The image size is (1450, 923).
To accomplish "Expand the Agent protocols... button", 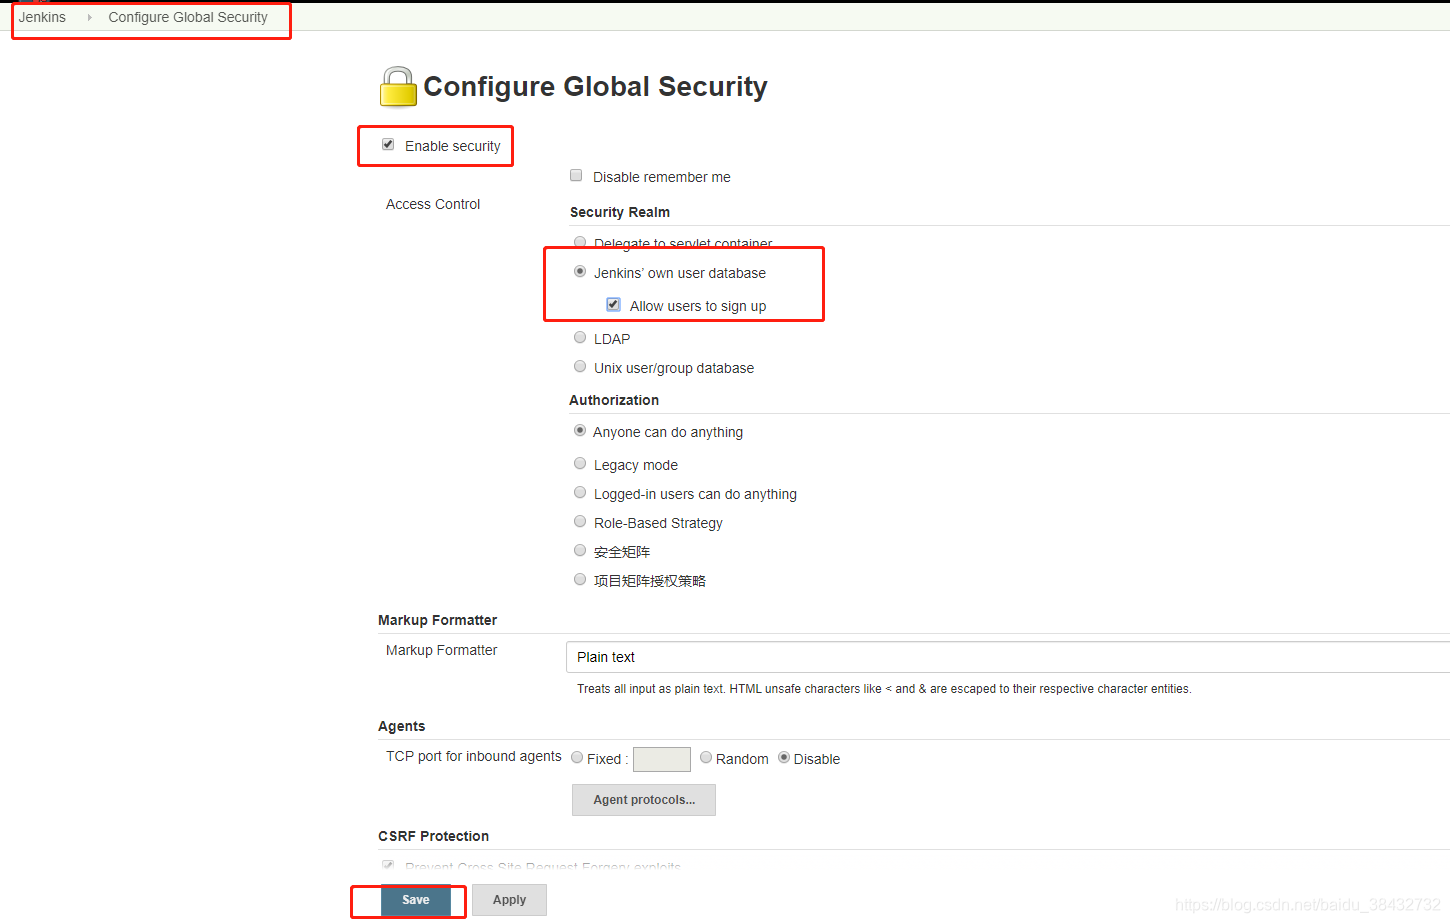I will click(644, 800).
